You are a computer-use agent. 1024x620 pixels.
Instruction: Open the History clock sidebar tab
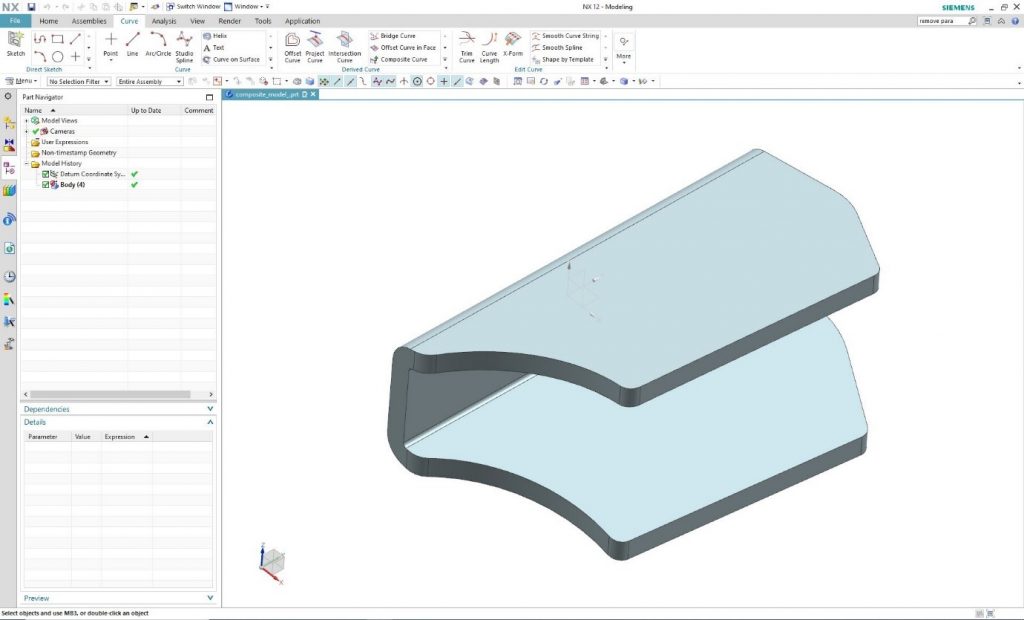pyautogui.click(x=9, y=277)
